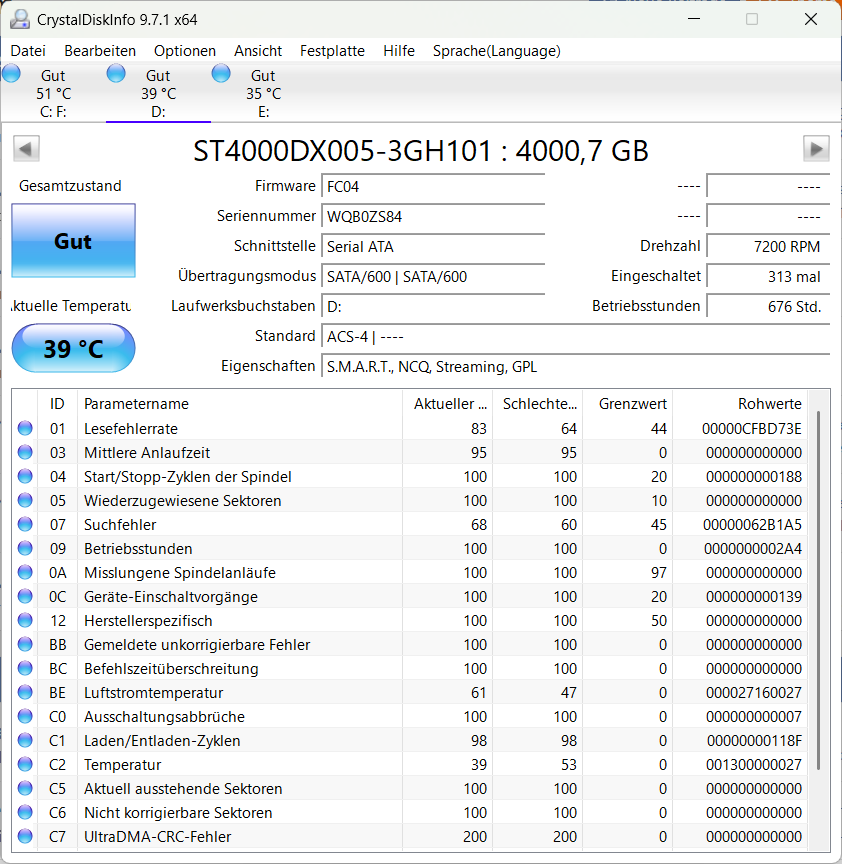Click status orb of UltraDMA-CRC-Fehler row
This screenshot has height=864, width=842.
coord(25,836)
